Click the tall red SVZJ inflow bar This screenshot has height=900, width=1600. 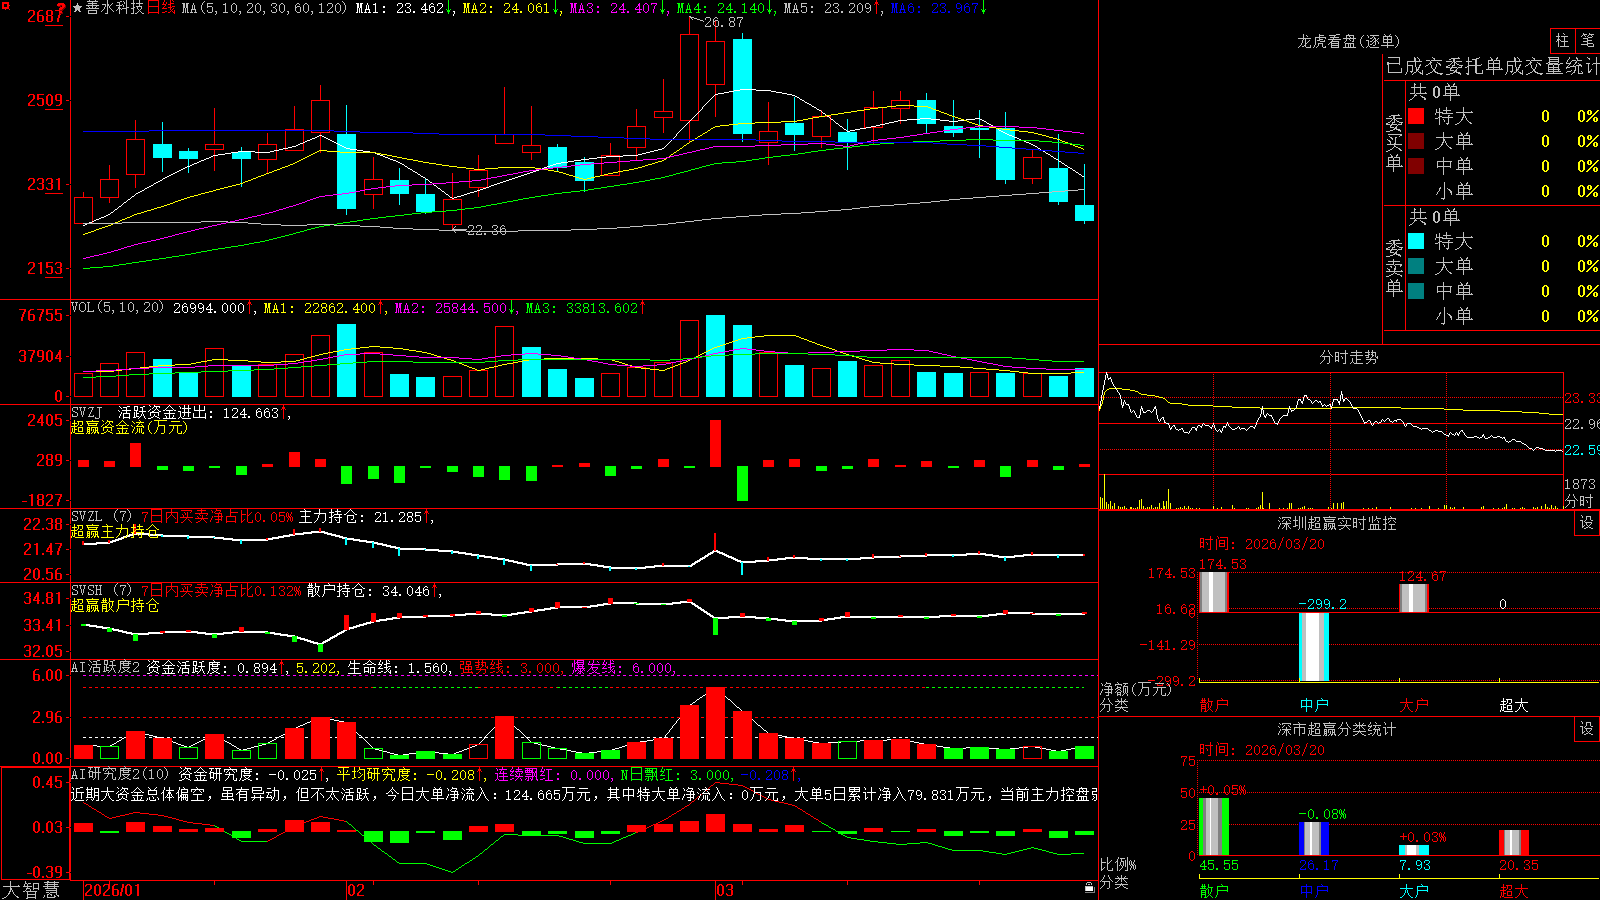tap(715, 443)
